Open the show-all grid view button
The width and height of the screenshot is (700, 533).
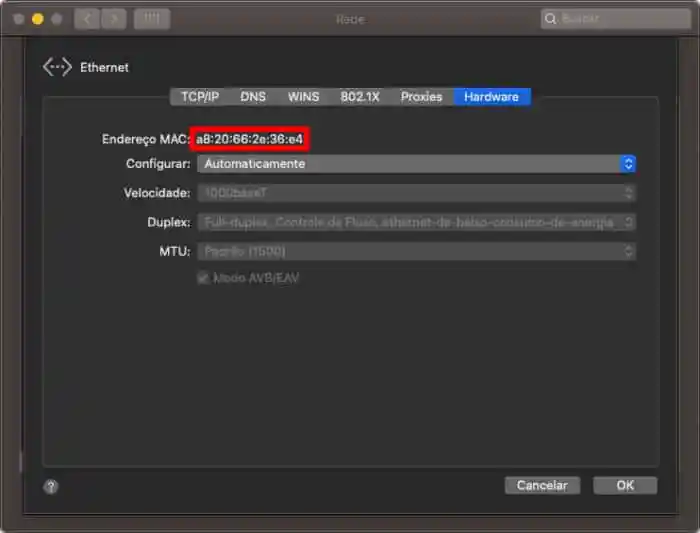point(152,19)
